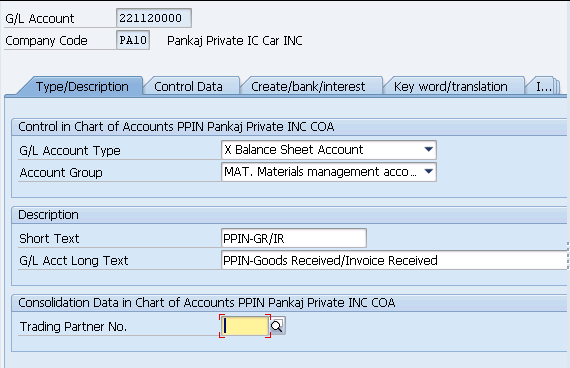Image resolution: width=570 pixels, height=368 pixels.
Task: Open the Create/bank/interest tab
Action: point(308,87)
